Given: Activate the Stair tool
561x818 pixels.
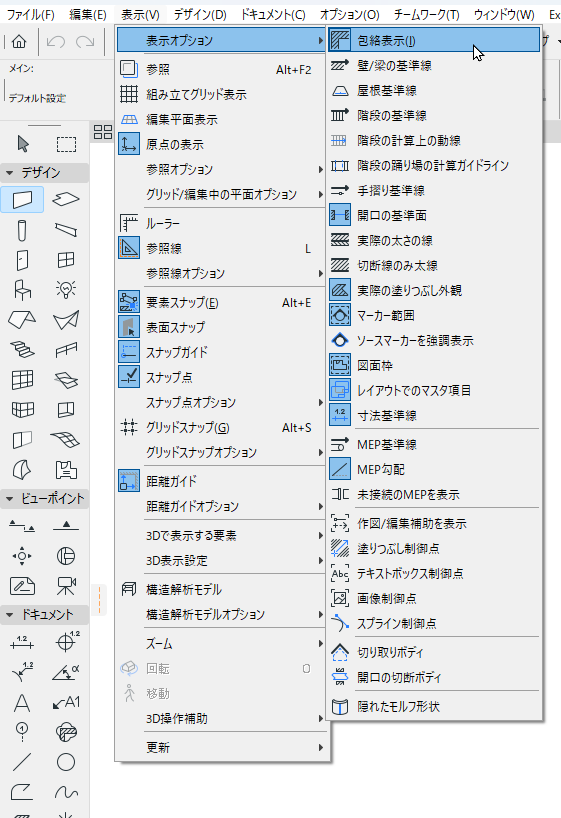Looking at the screenshot, I should click(x=22, y=350).
